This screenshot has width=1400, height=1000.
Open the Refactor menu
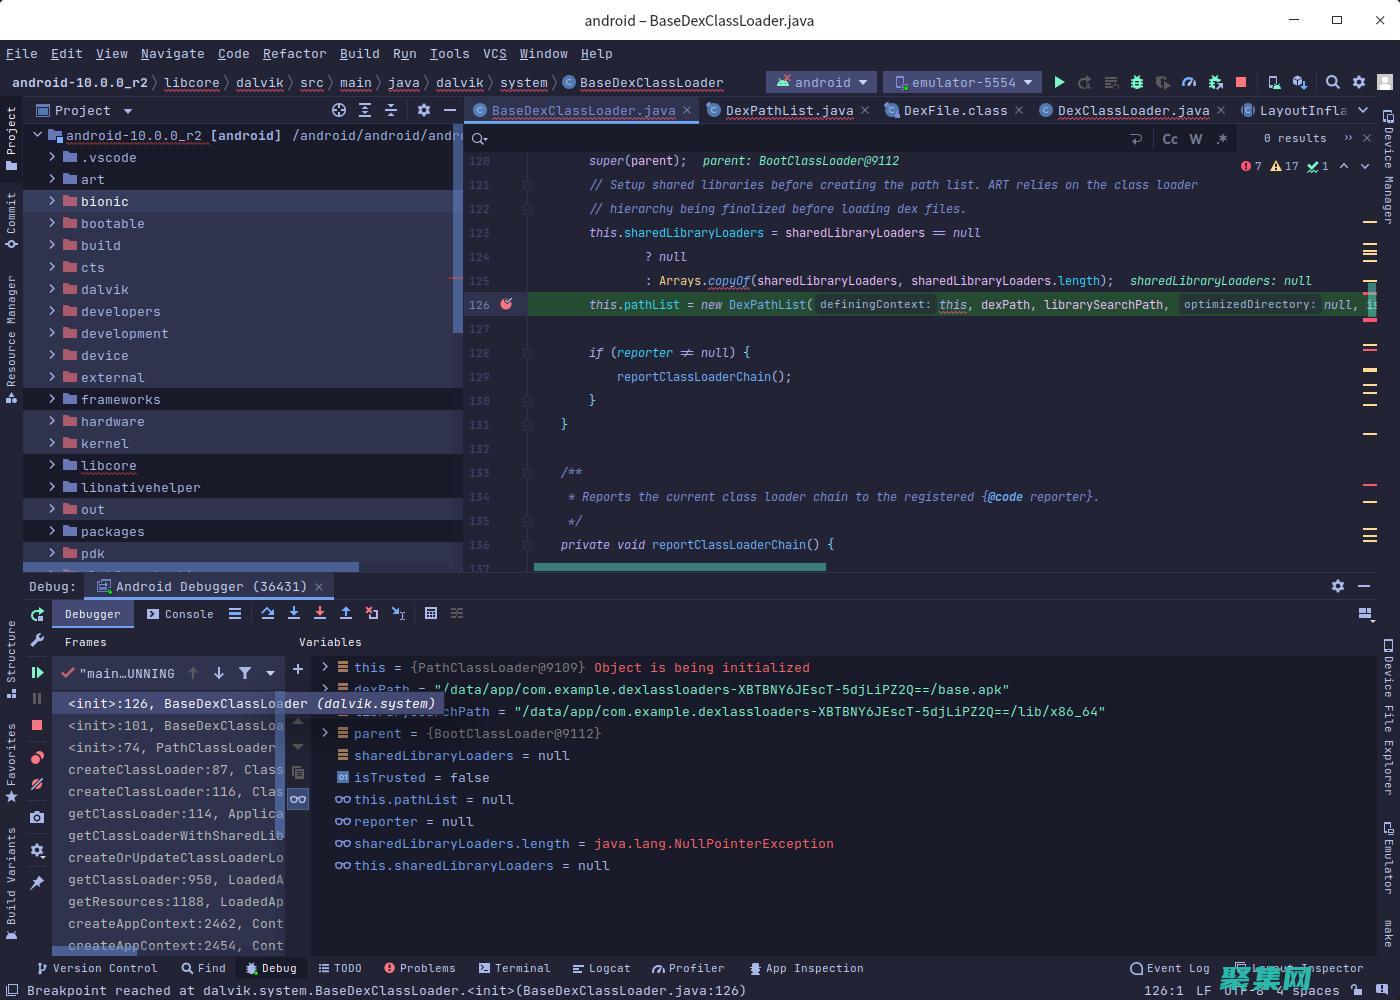pos(294,54)
